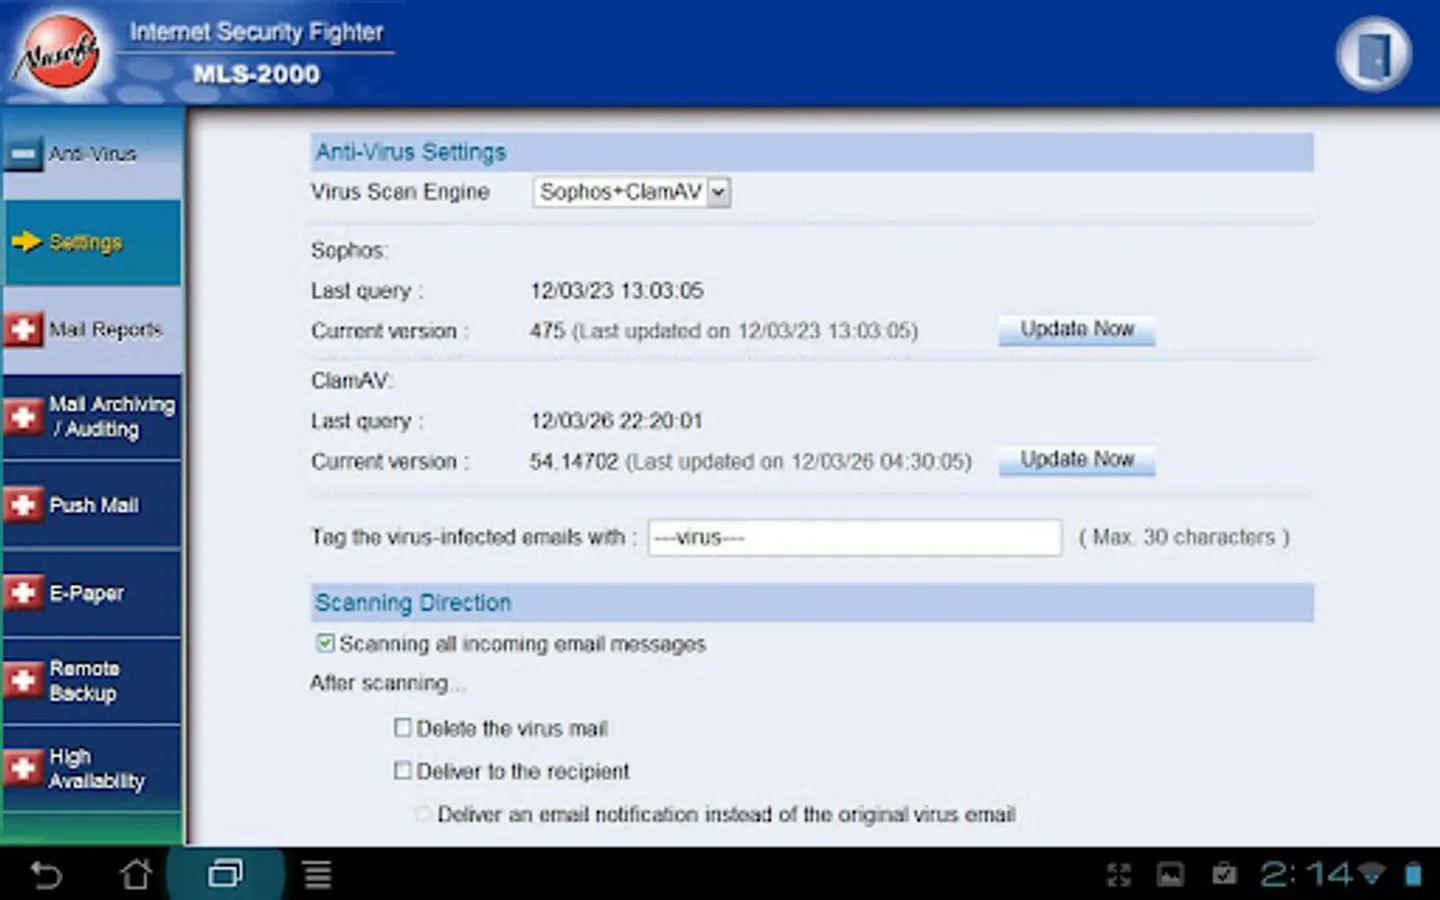
Task: Click Update Now for Sophos
Action: click(1077, 330)
